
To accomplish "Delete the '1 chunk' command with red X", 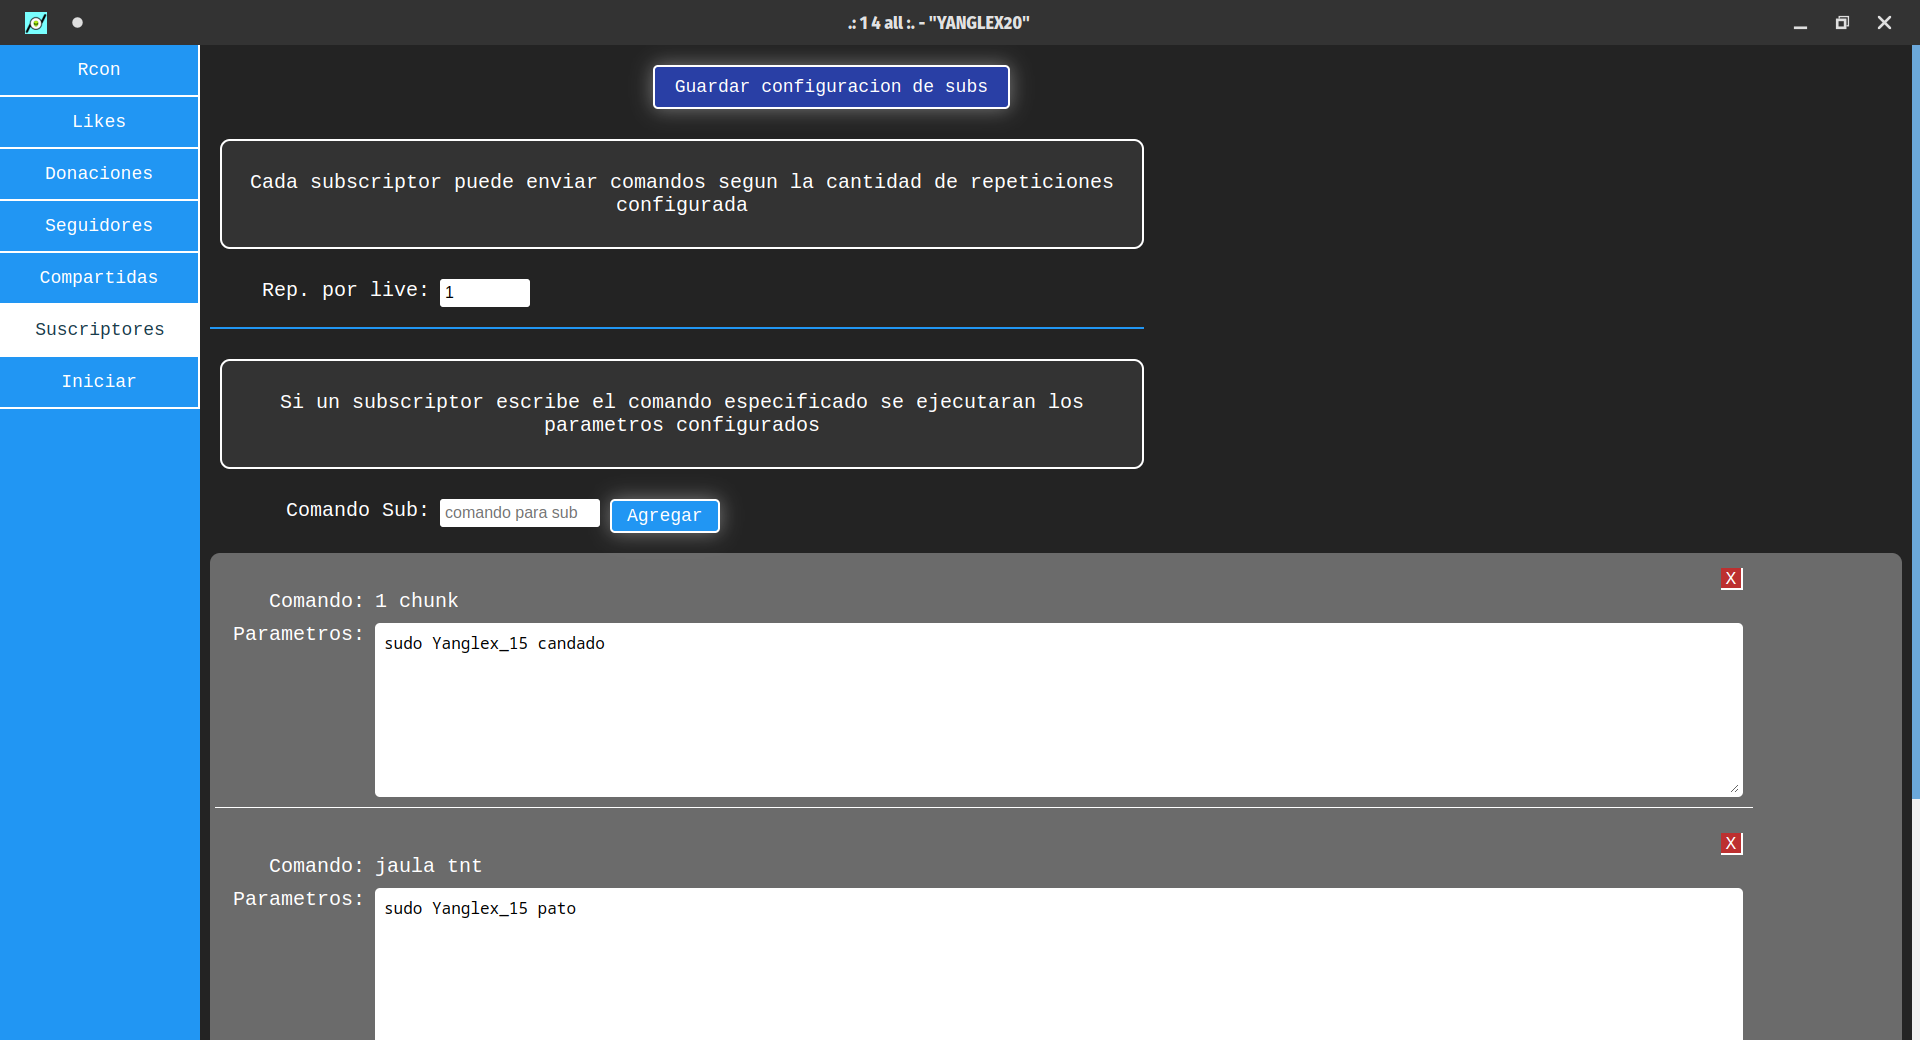I will 1731,578.
